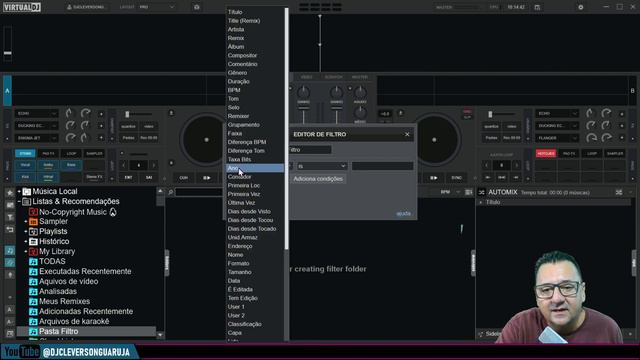Click the orange Sampler folder icon
This screenshot has height=360, width=640.
(x=33, y=222)
